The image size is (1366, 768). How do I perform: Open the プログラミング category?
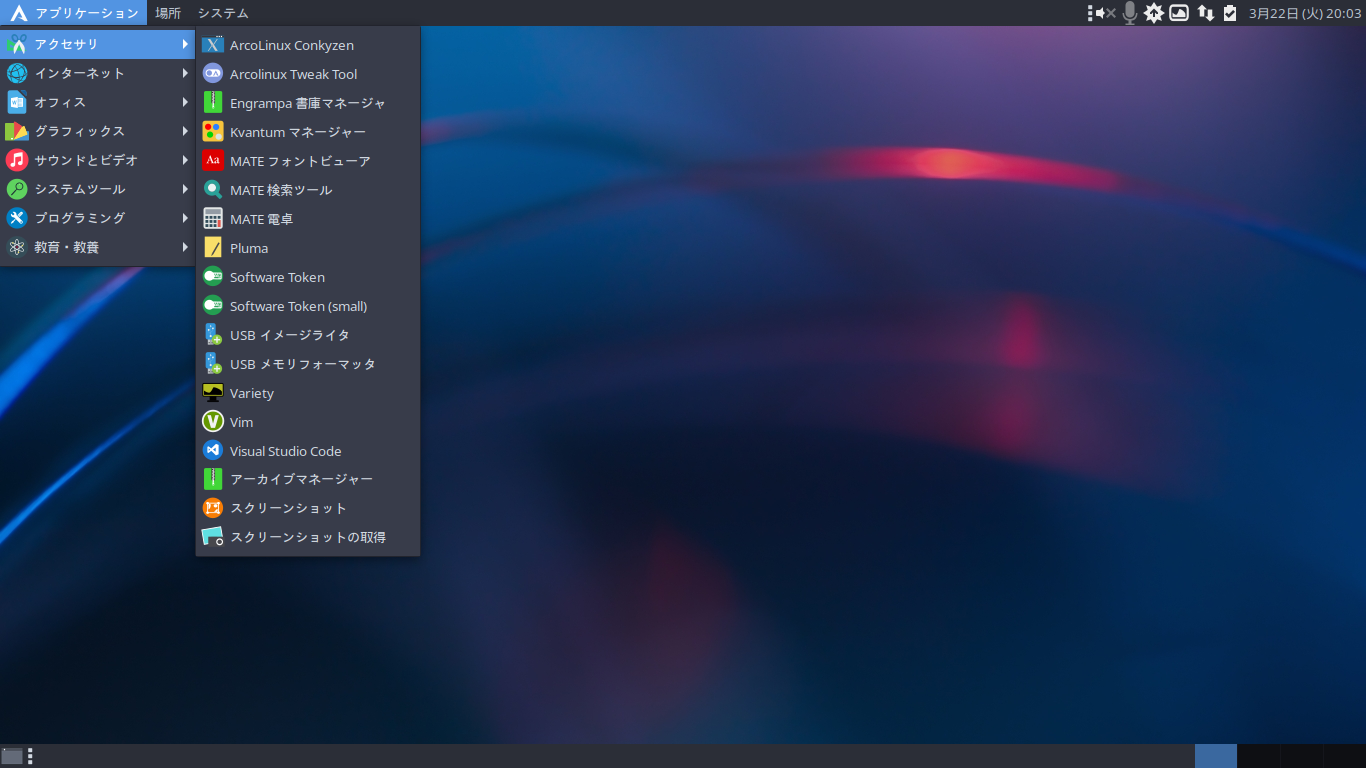coord(97,218)
